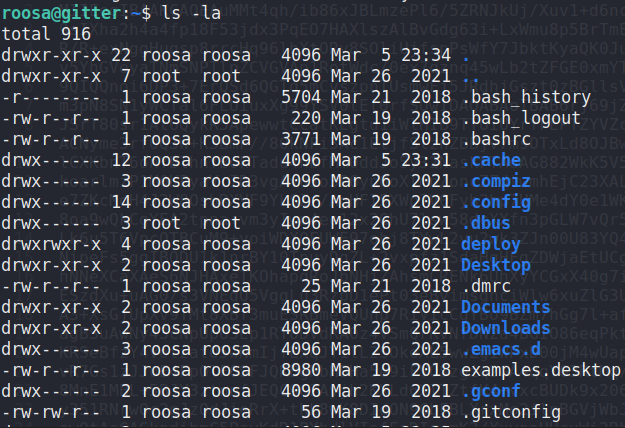Click the .compiz directory name
The height and width of the screenshot is (428, 625).
click(495, 182)
